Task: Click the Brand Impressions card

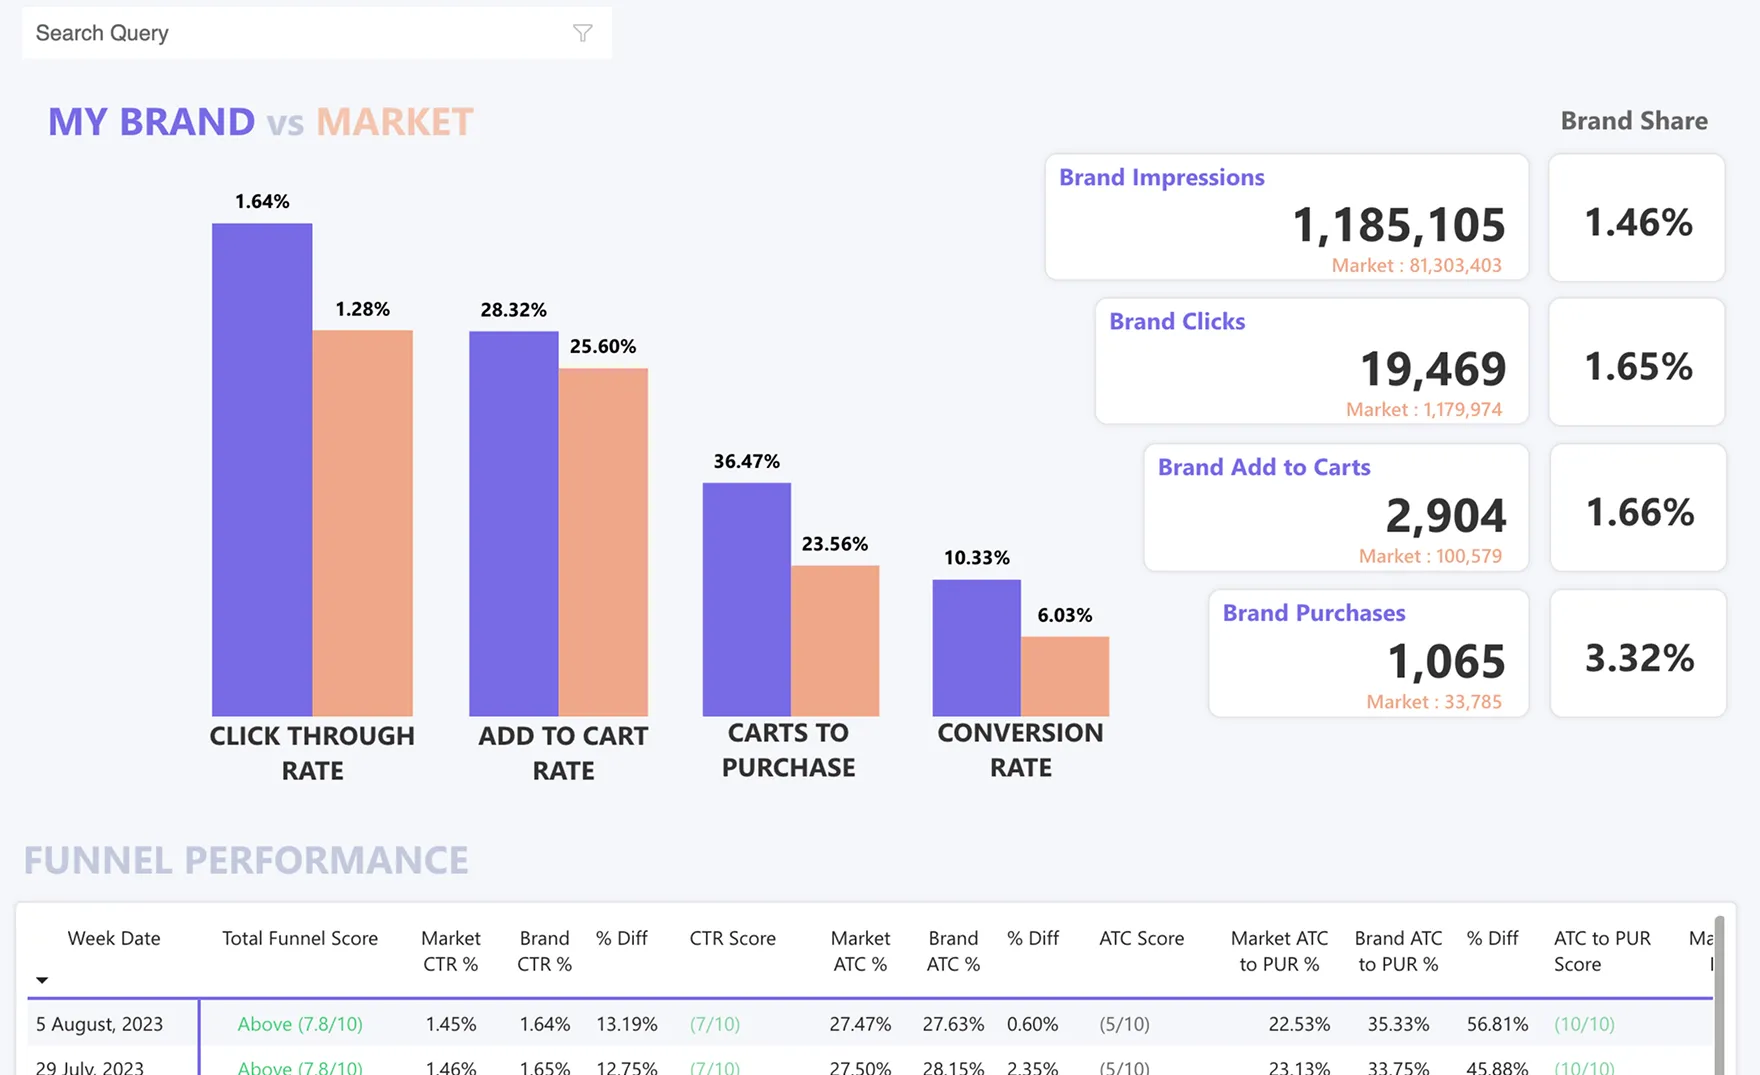Action: click(1287, 217)
